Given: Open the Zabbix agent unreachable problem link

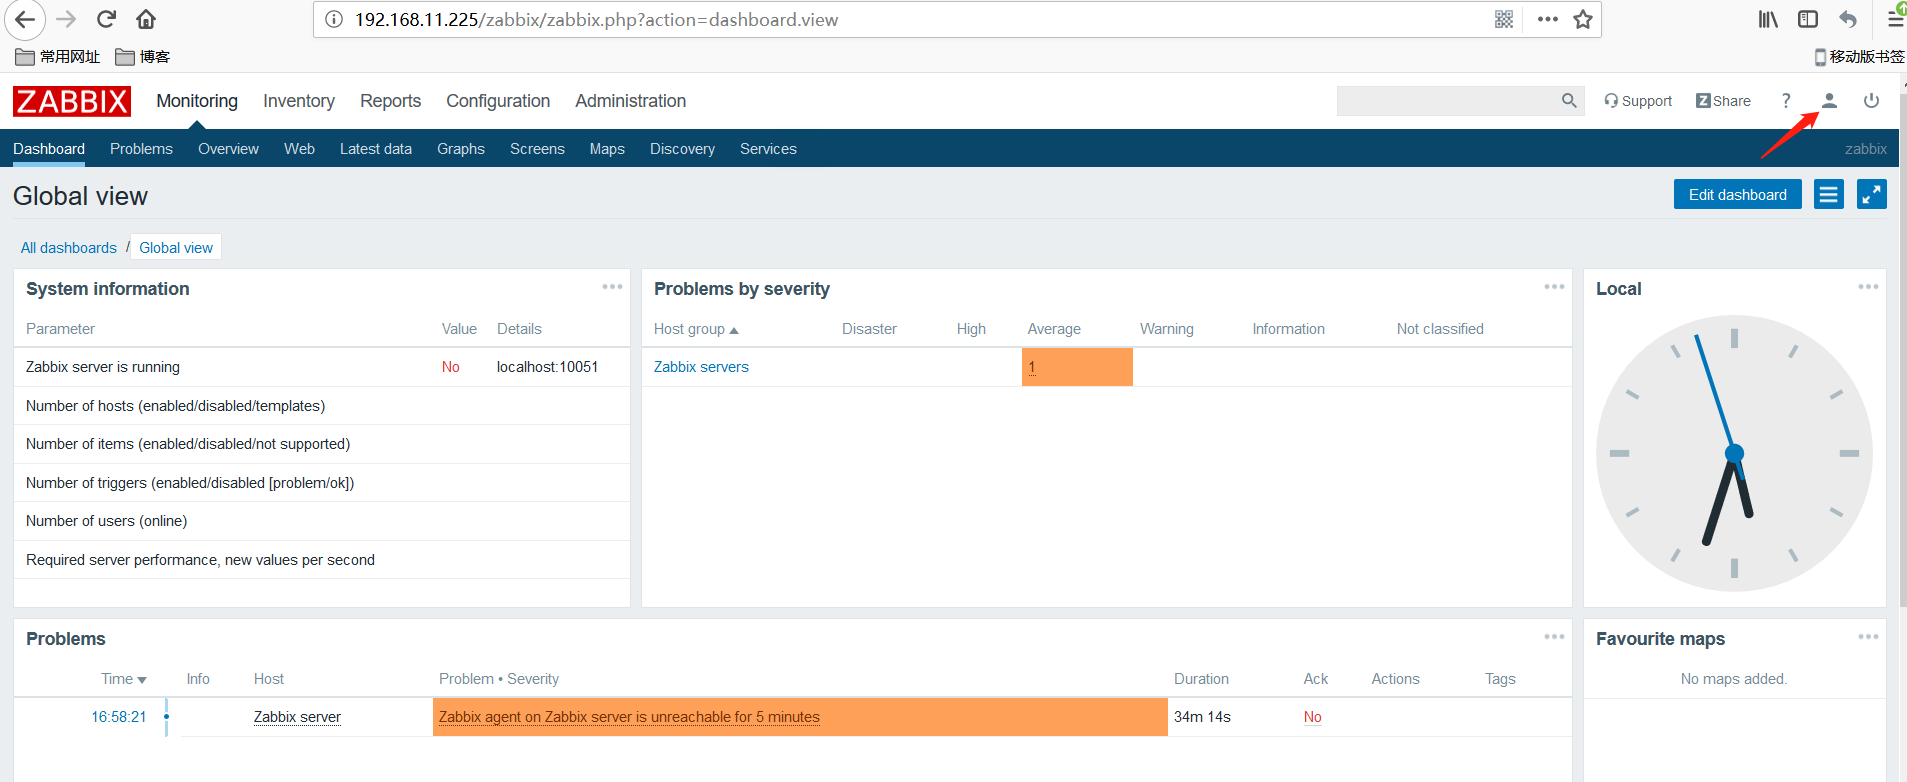Looking at the screenshot, I should (x=629, y=717).
